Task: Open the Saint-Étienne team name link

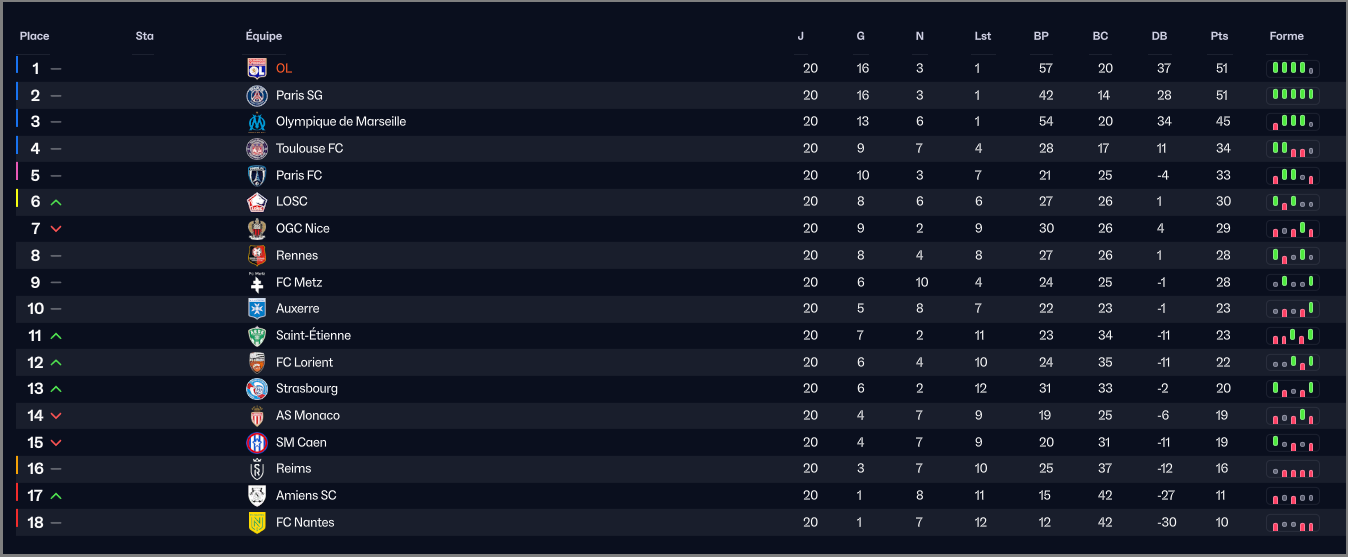Action: coord(314,335)
